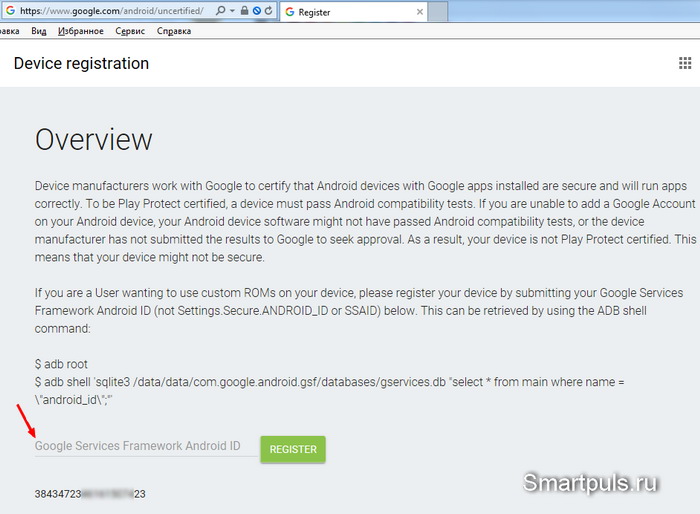Click the partially visible Правка menu

coord(9,31)
